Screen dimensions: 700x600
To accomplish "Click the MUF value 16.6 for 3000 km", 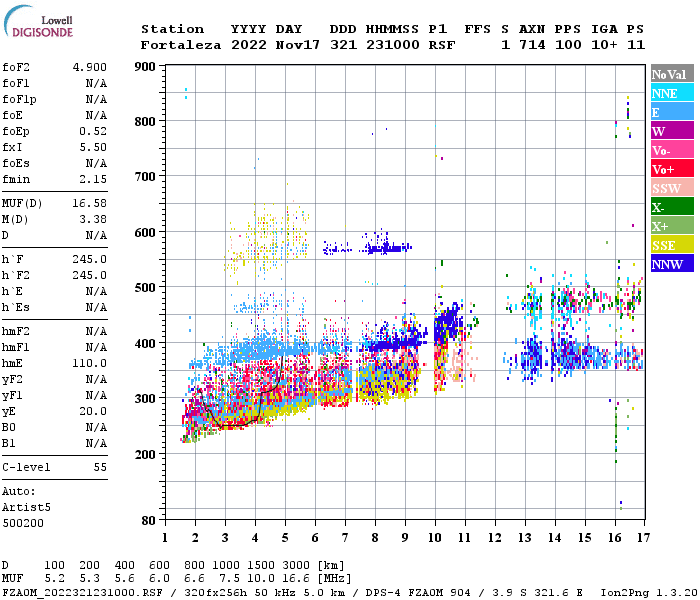I will pos(296,579).
